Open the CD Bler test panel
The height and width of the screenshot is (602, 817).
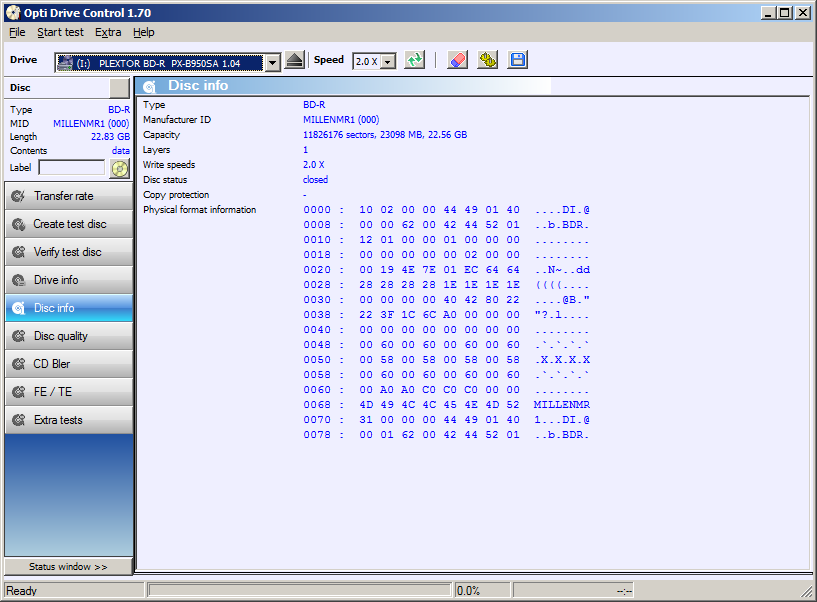(x=69, y=364)
